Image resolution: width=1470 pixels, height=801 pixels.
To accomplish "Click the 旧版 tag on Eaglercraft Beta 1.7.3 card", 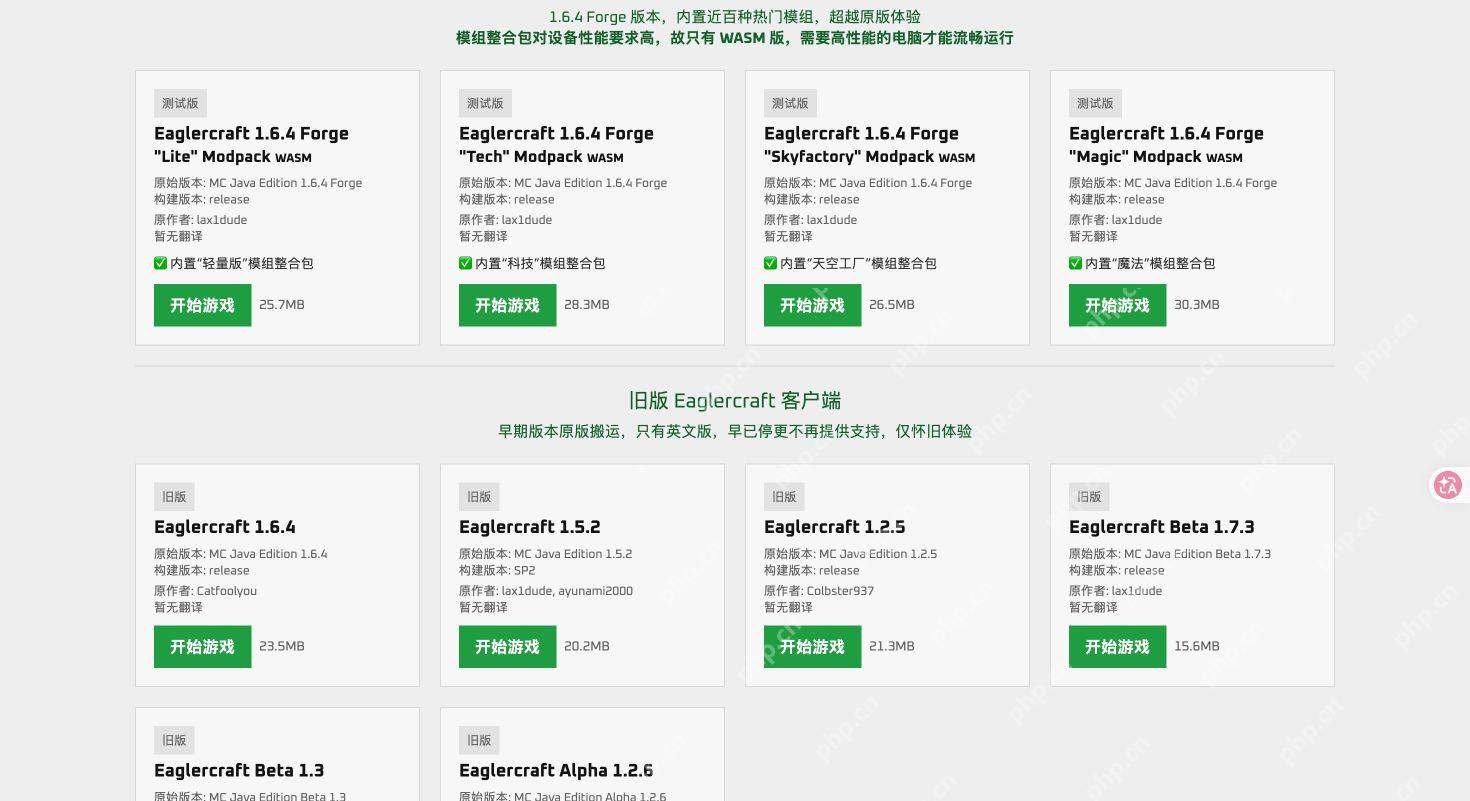I will (1089, 497).
